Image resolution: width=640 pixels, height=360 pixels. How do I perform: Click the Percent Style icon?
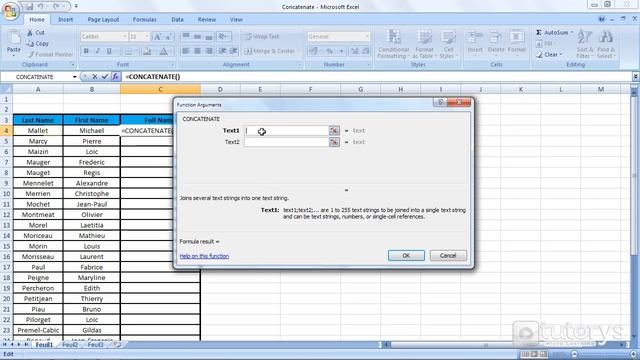(x=329, y=51)
